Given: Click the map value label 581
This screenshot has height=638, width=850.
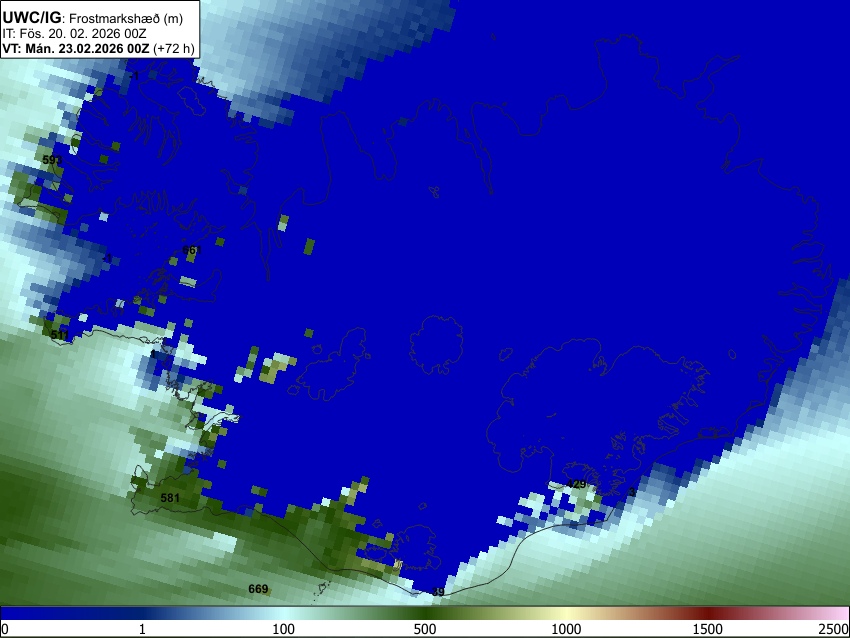Looking at the screenshot, I should 170,498.
